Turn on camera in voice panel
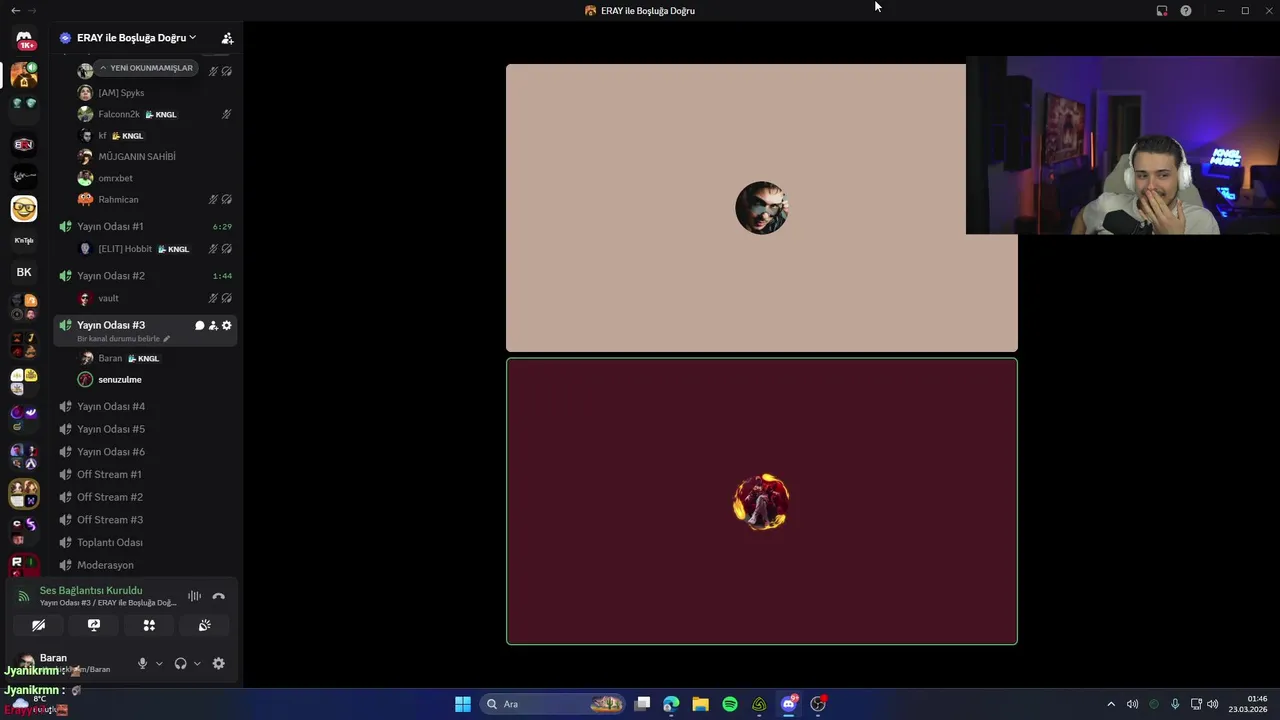1280x720 pixels. [x=39, y=625]
